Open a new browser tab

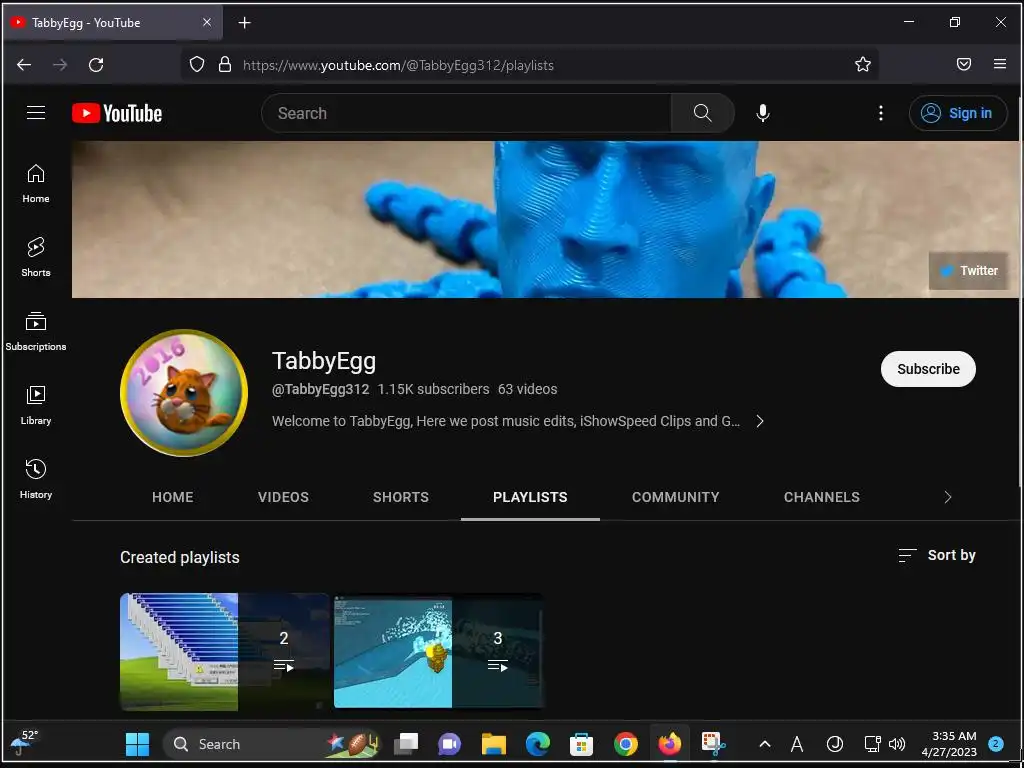[x=244, y=23]
